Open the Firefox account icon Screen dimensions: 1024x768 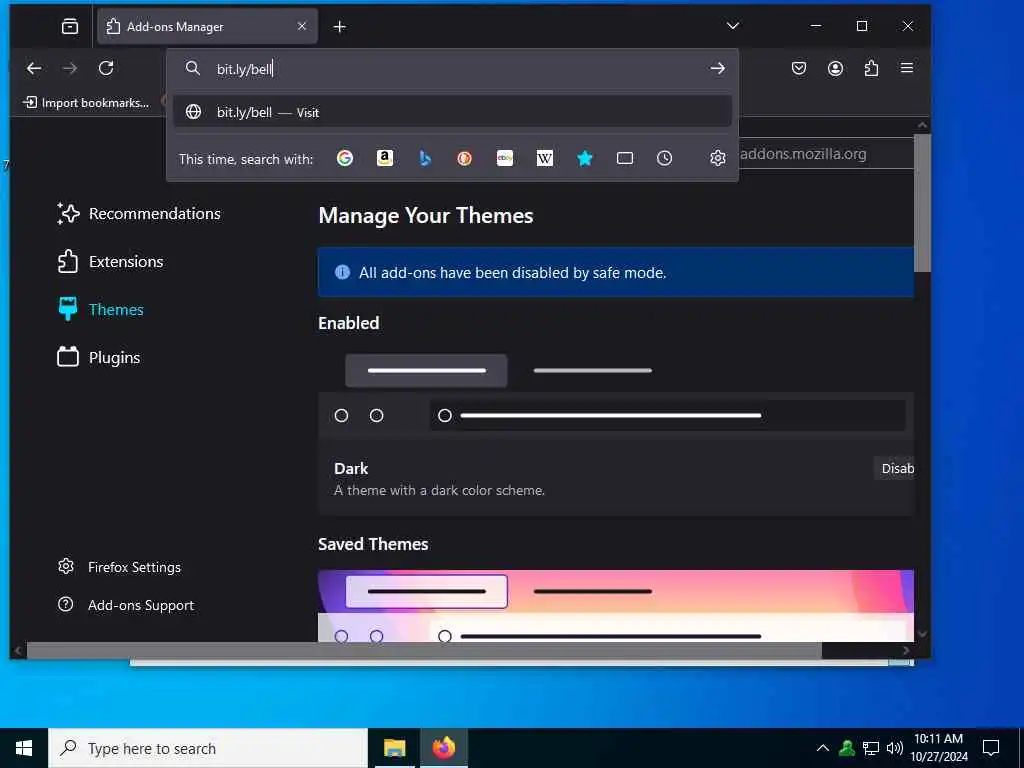[835, 68]
